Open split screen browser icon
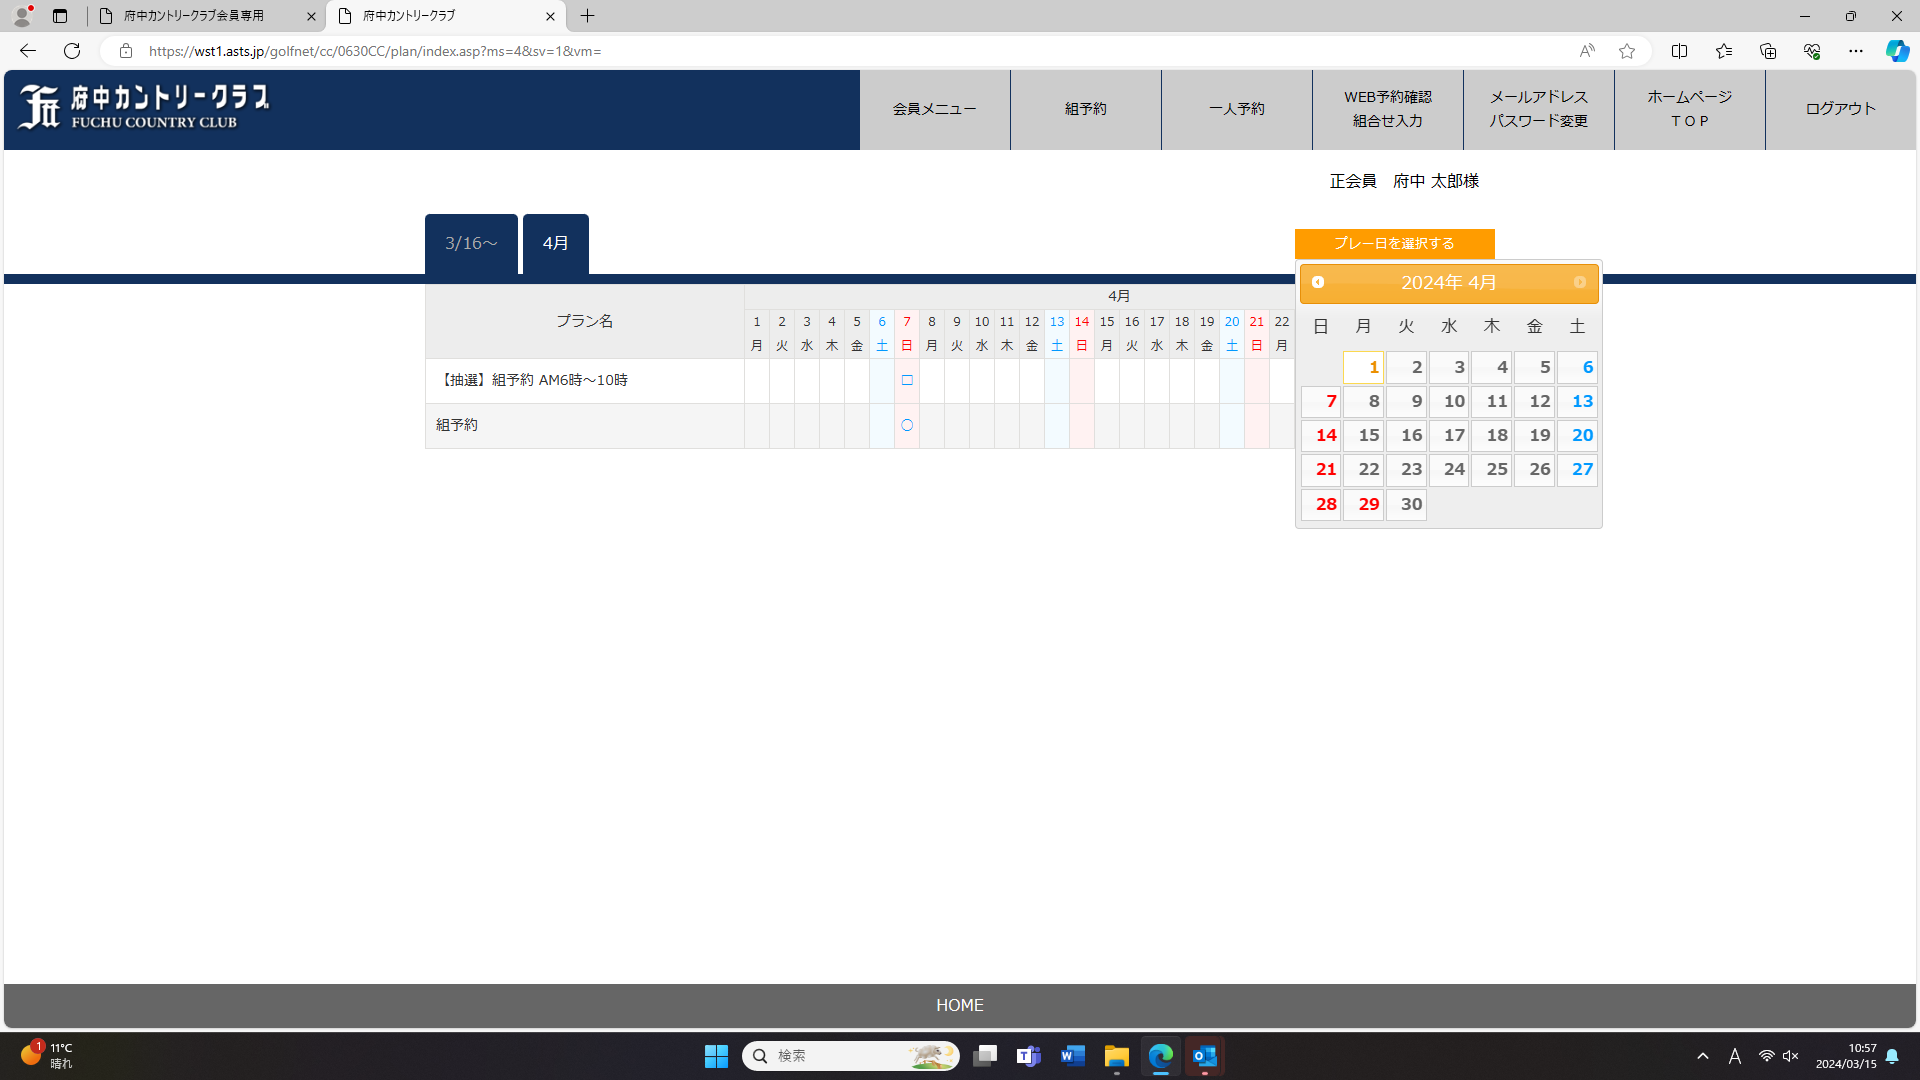The image size is (1920, 1080). click(x=1680, y=51)
